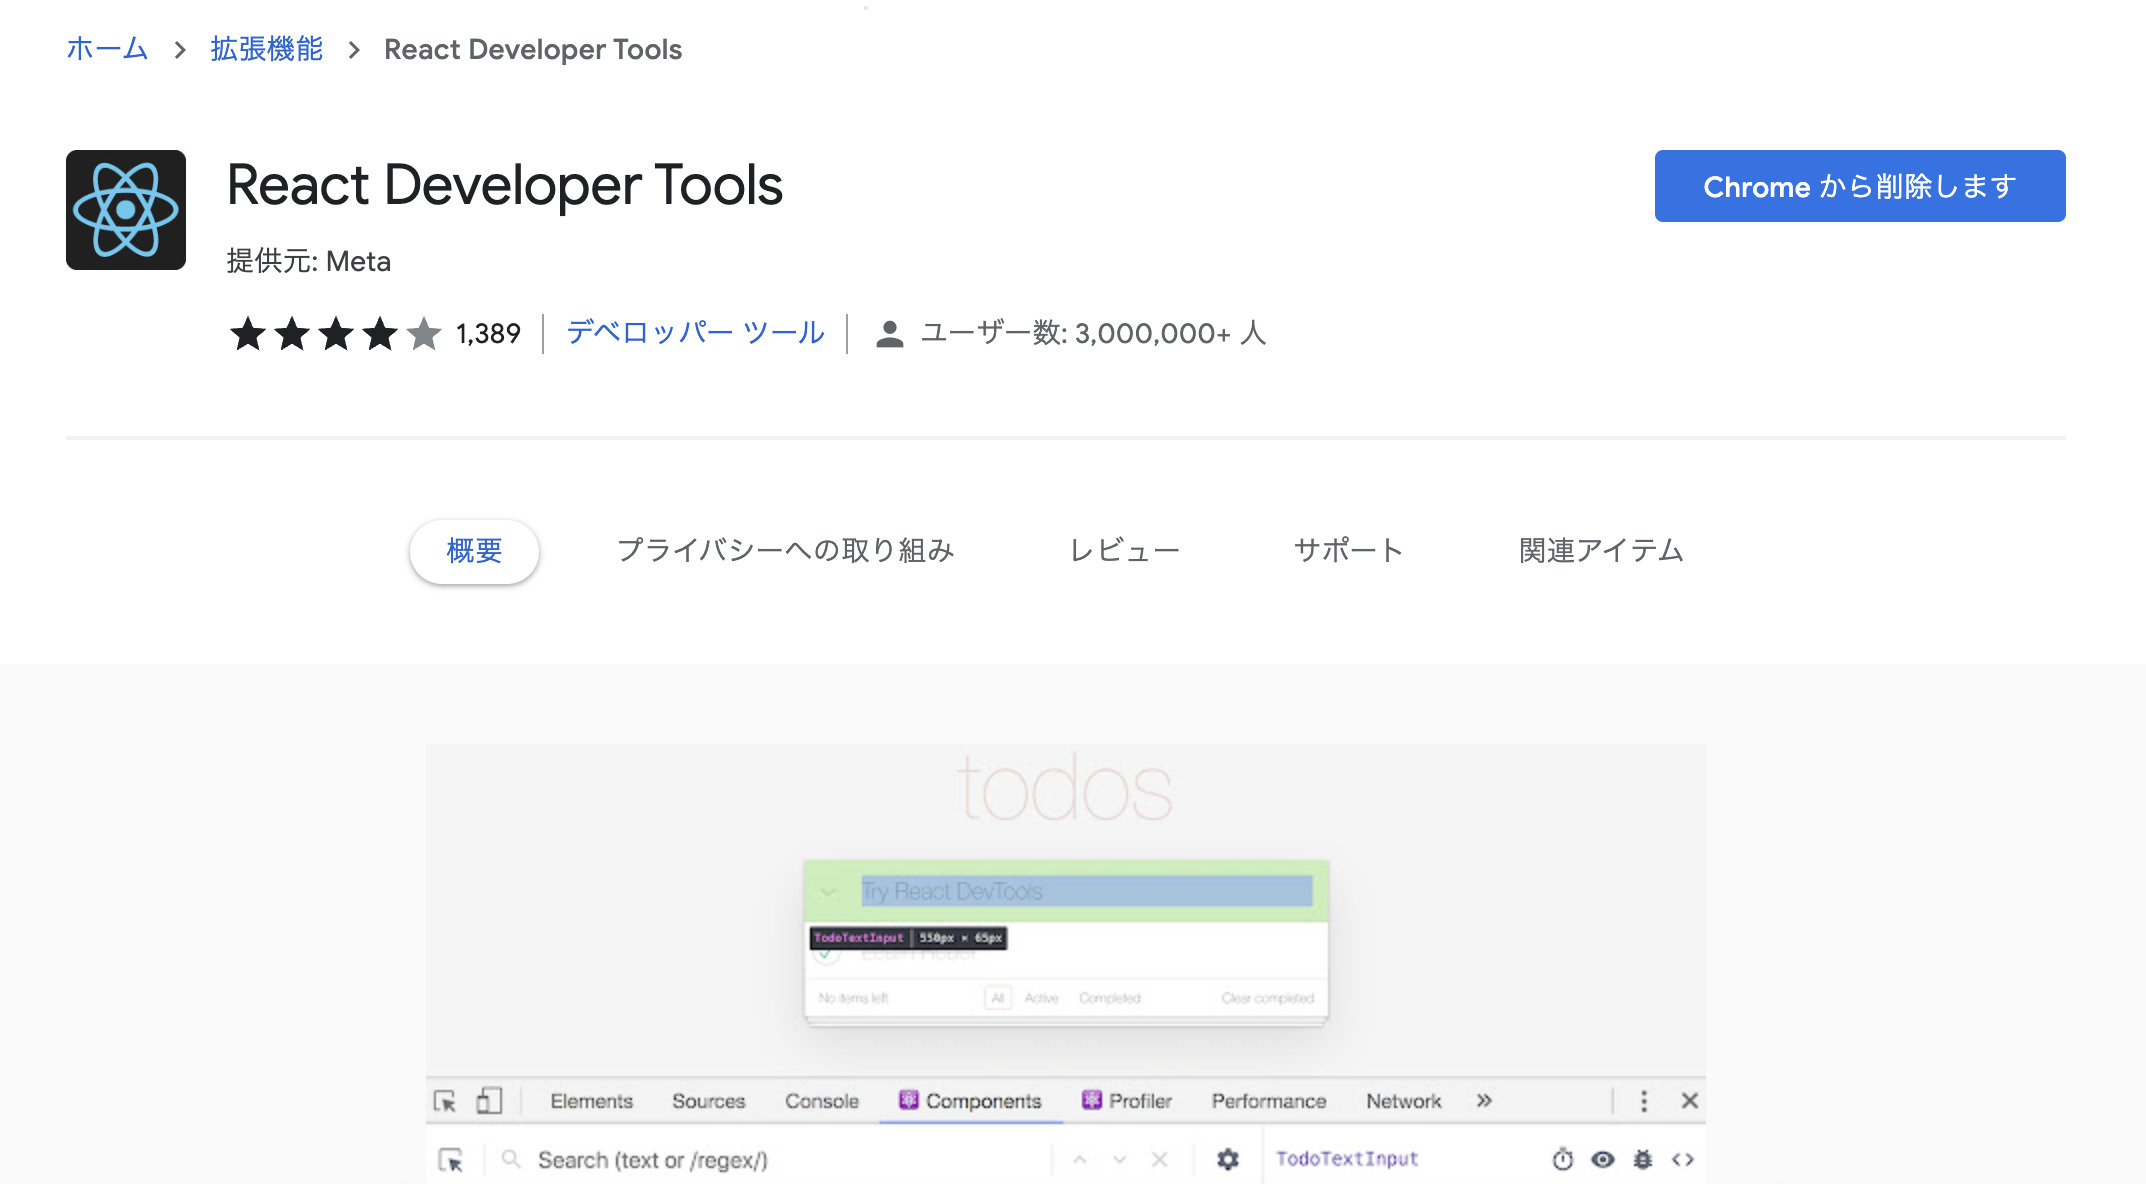Image resolution: width=2146 pixels, height=1184 pixels.
Task: Open React DevTools settings gear
Action: point(1228,1159)
